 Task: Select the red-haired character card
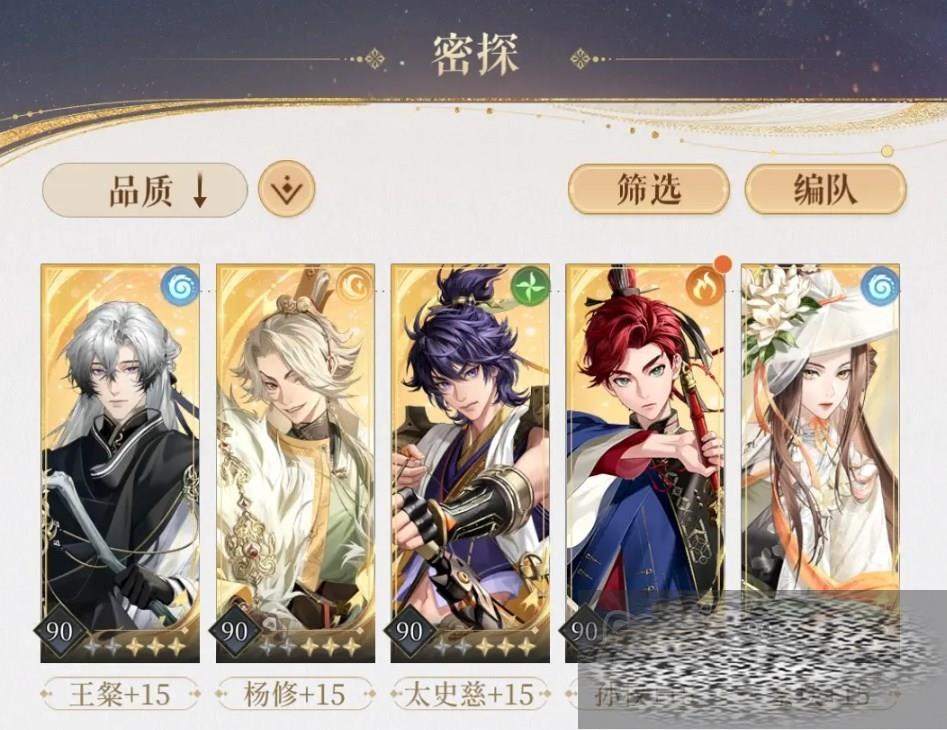pyautogui.click(x=646, y=463)
